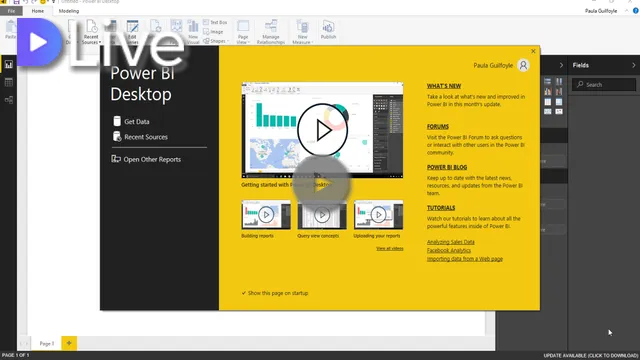Click the blue help icon at top right
Viewport: 640px width, 360px height.
click(636, 11)
